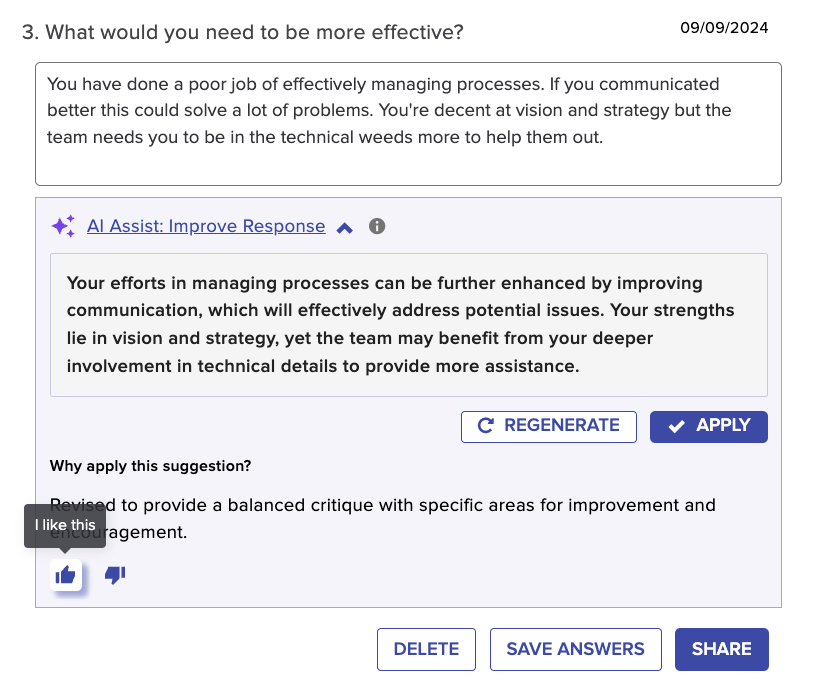
Task: Select the "Why apply this suggestion?" heading
Action: pos(151,466)
